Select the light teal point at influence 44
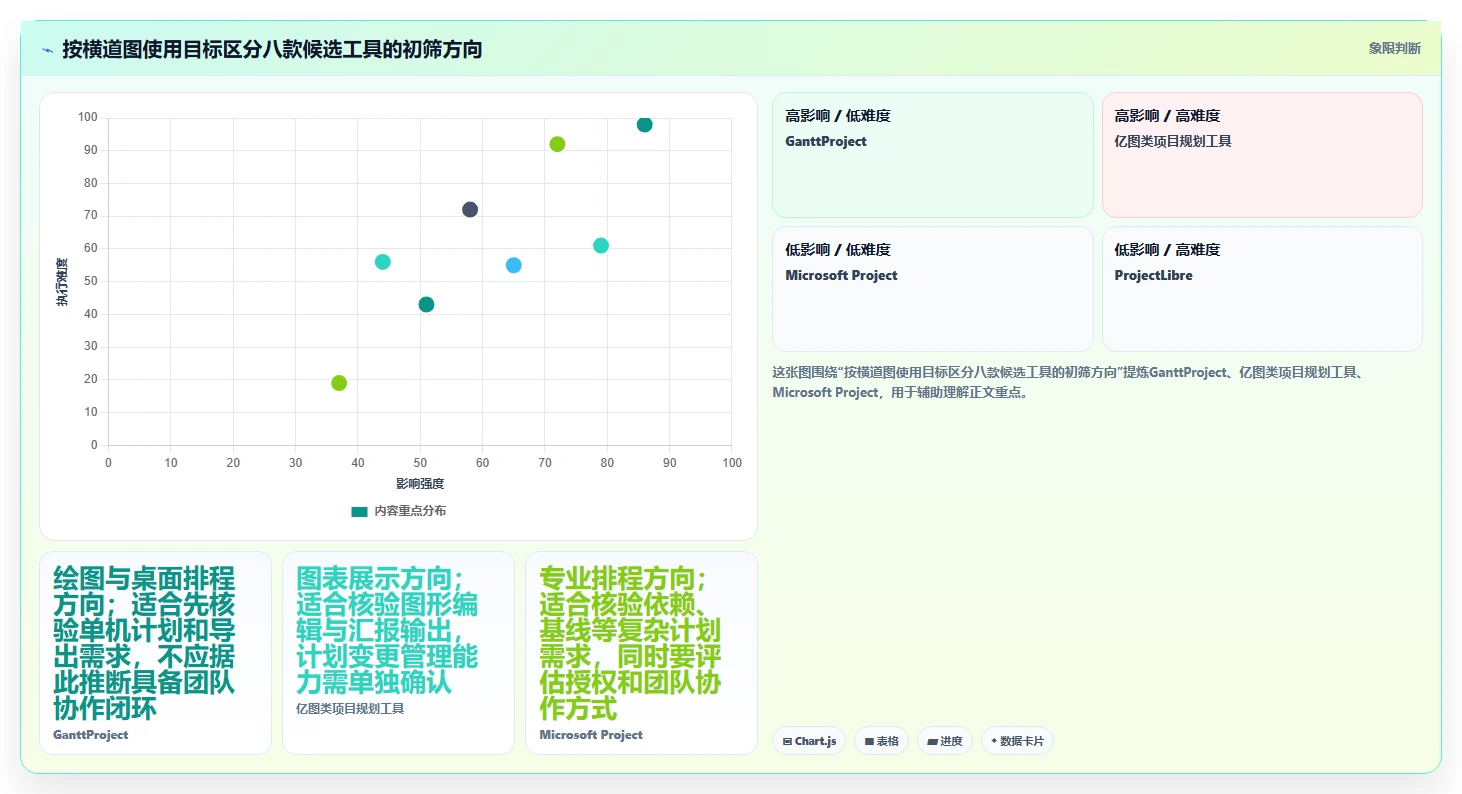The width and height of the screenshot is (1462, 794). tap(382, 262)
